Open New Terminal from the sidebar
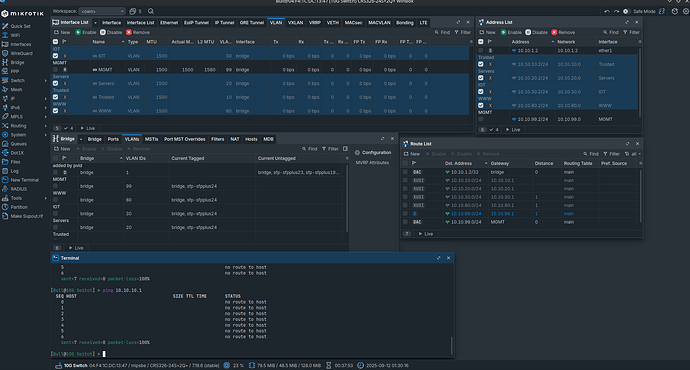Image resolution: width=690 pixels, height=370 pixels. pyautogui.click(x=21, y=180)
